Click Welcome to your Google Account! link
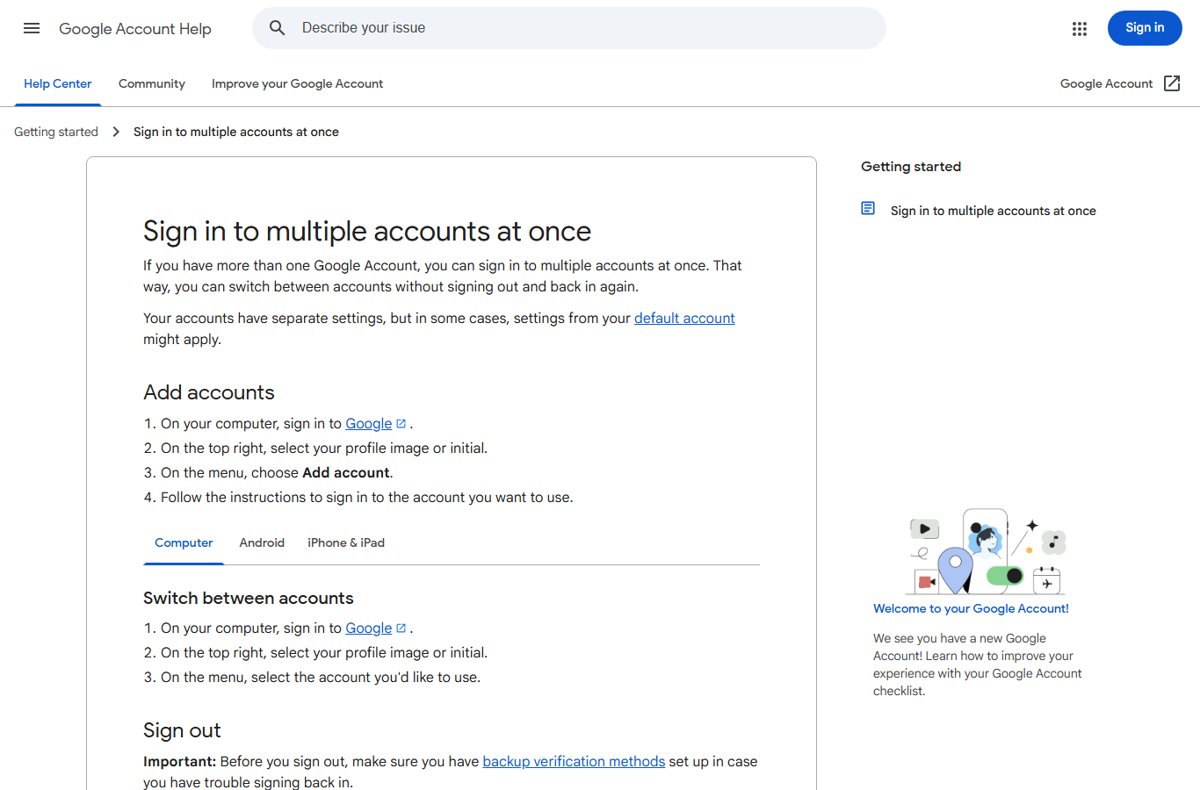The width and height of the screenshot is (1200, 790). tap(971, 608)
